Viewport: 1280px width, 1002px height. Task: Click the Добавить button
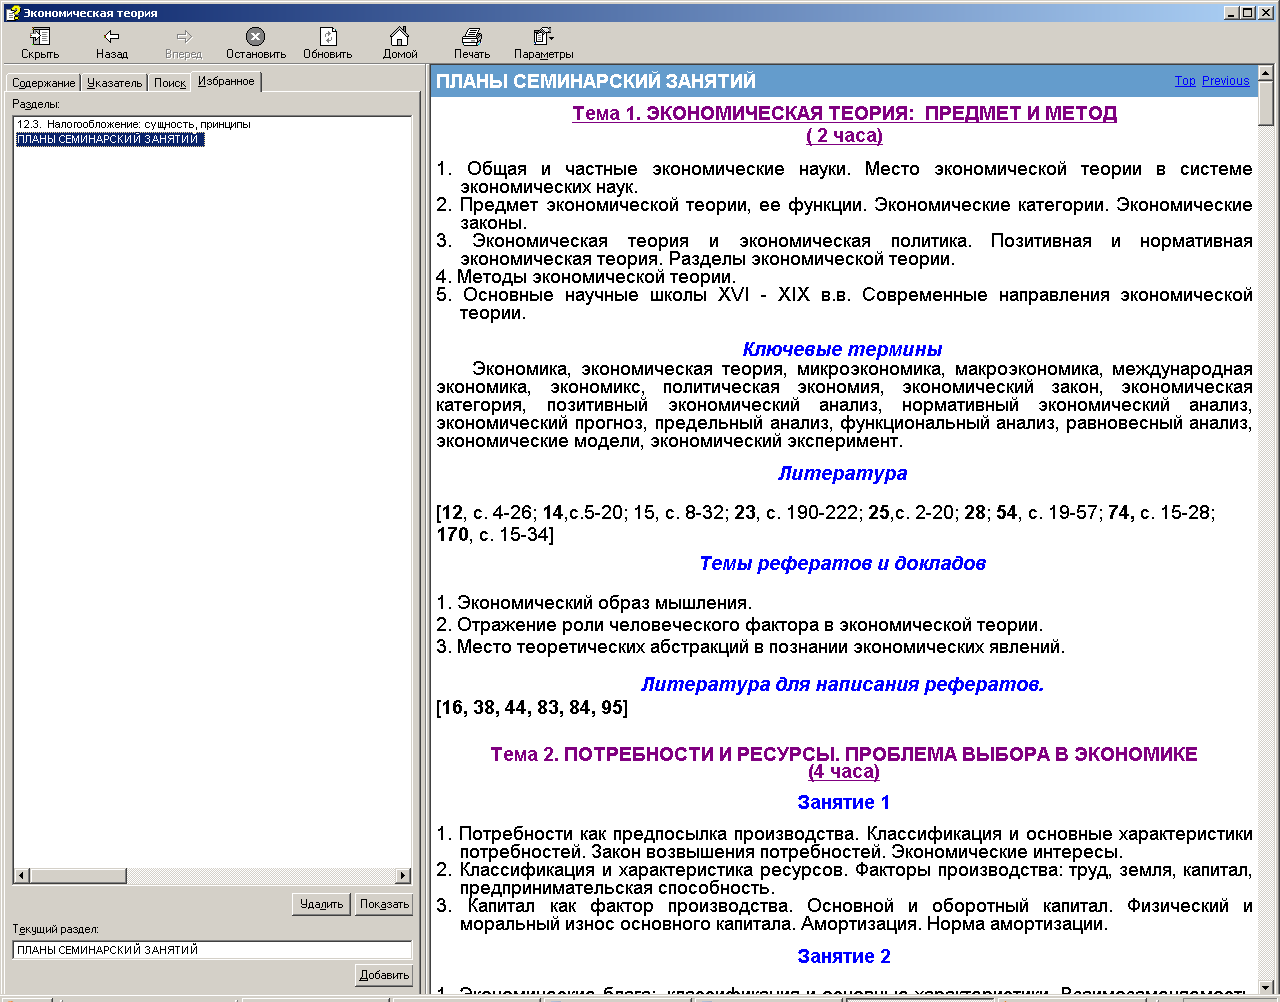384,975
